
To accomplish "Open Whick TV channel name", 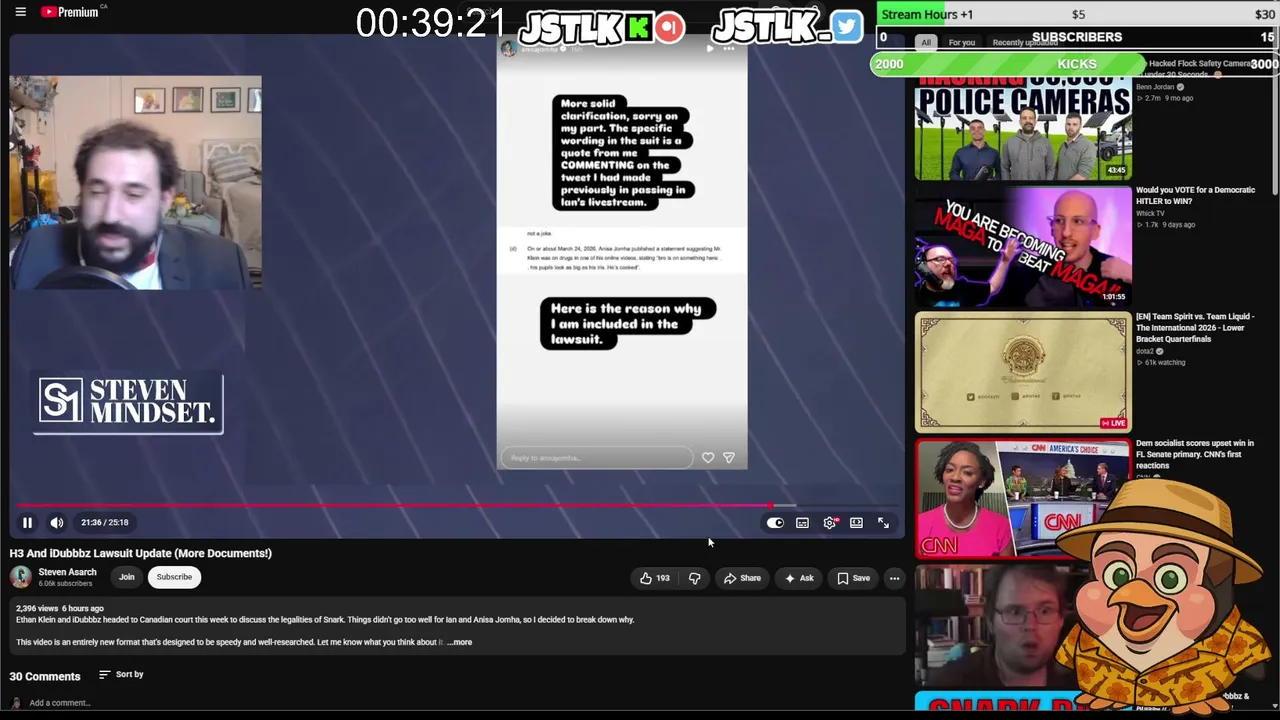I will coord(1150,213).
